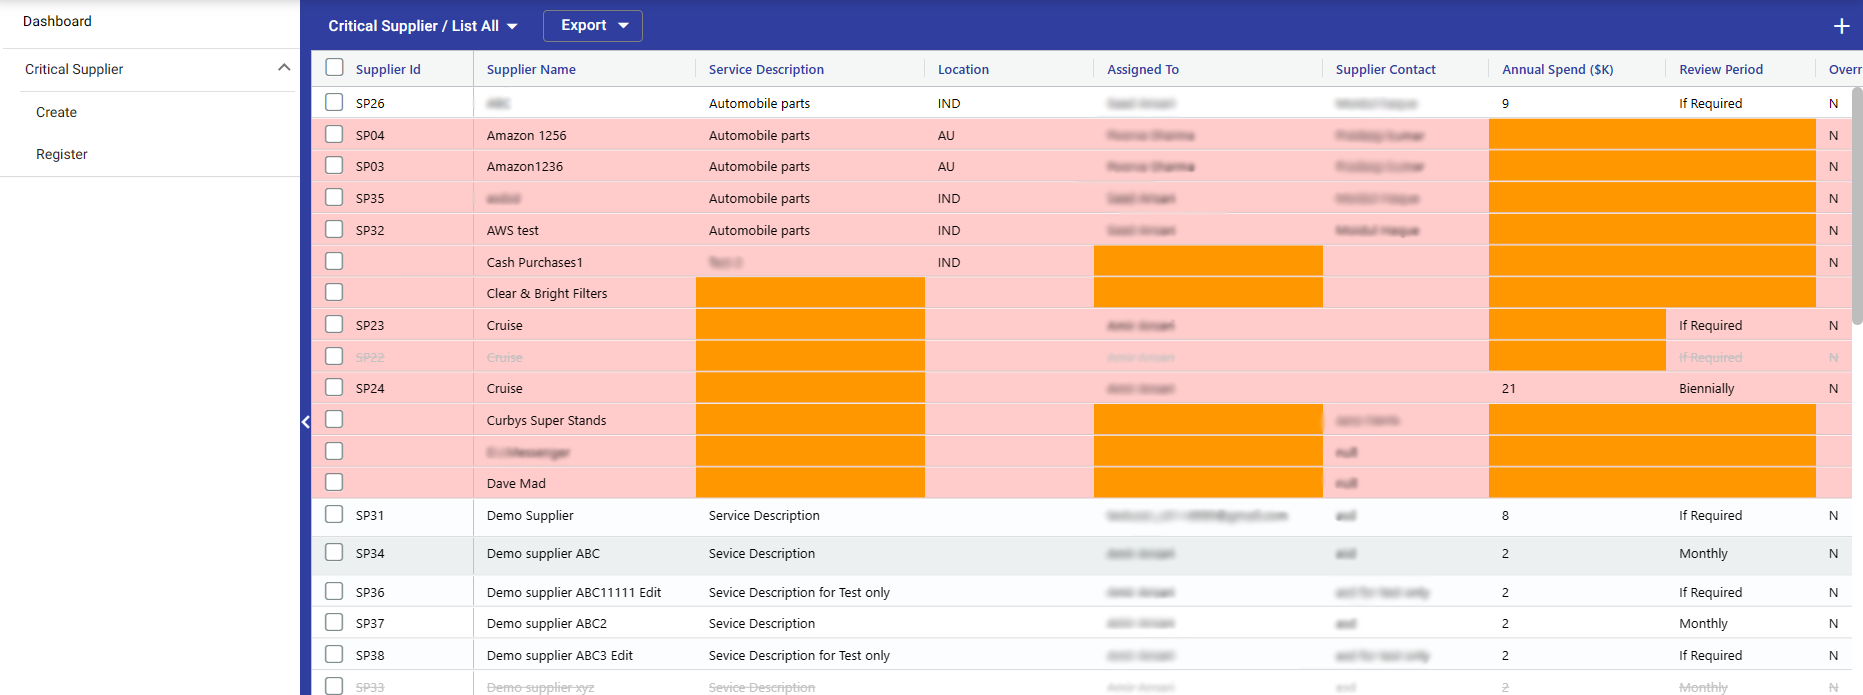The image size is (1863, 695).
Task: Select the checkbox for row SP04
Action: tap(334, 135)
